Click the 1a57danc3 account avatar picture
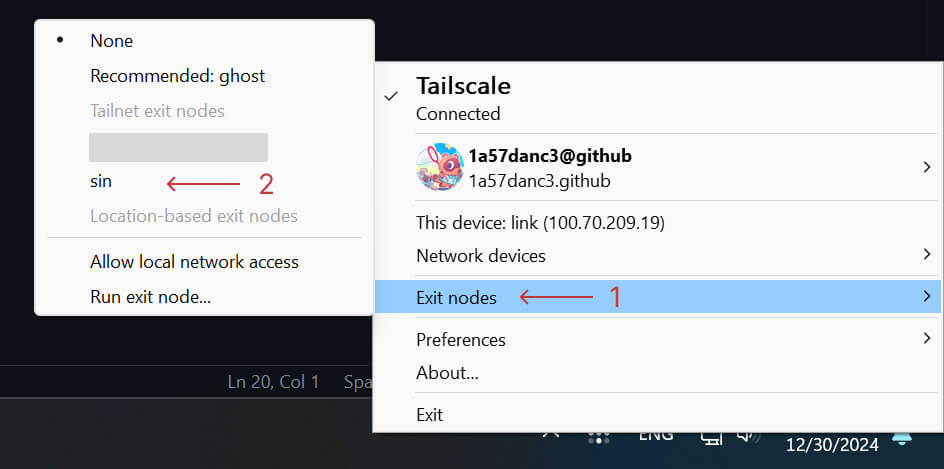The height and width of the screenshot is (469, 944). 439,167
